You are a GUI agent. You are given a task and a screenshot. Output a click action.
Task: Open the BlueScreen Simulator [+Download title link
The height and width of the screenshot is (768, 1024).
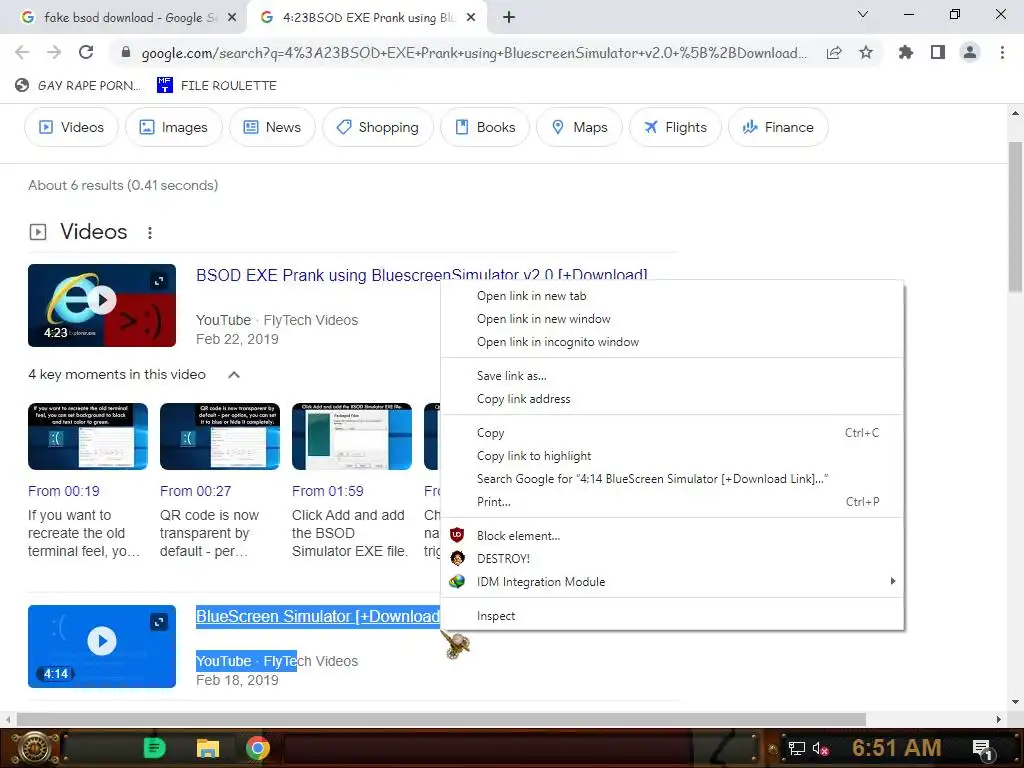coord(318,616)
